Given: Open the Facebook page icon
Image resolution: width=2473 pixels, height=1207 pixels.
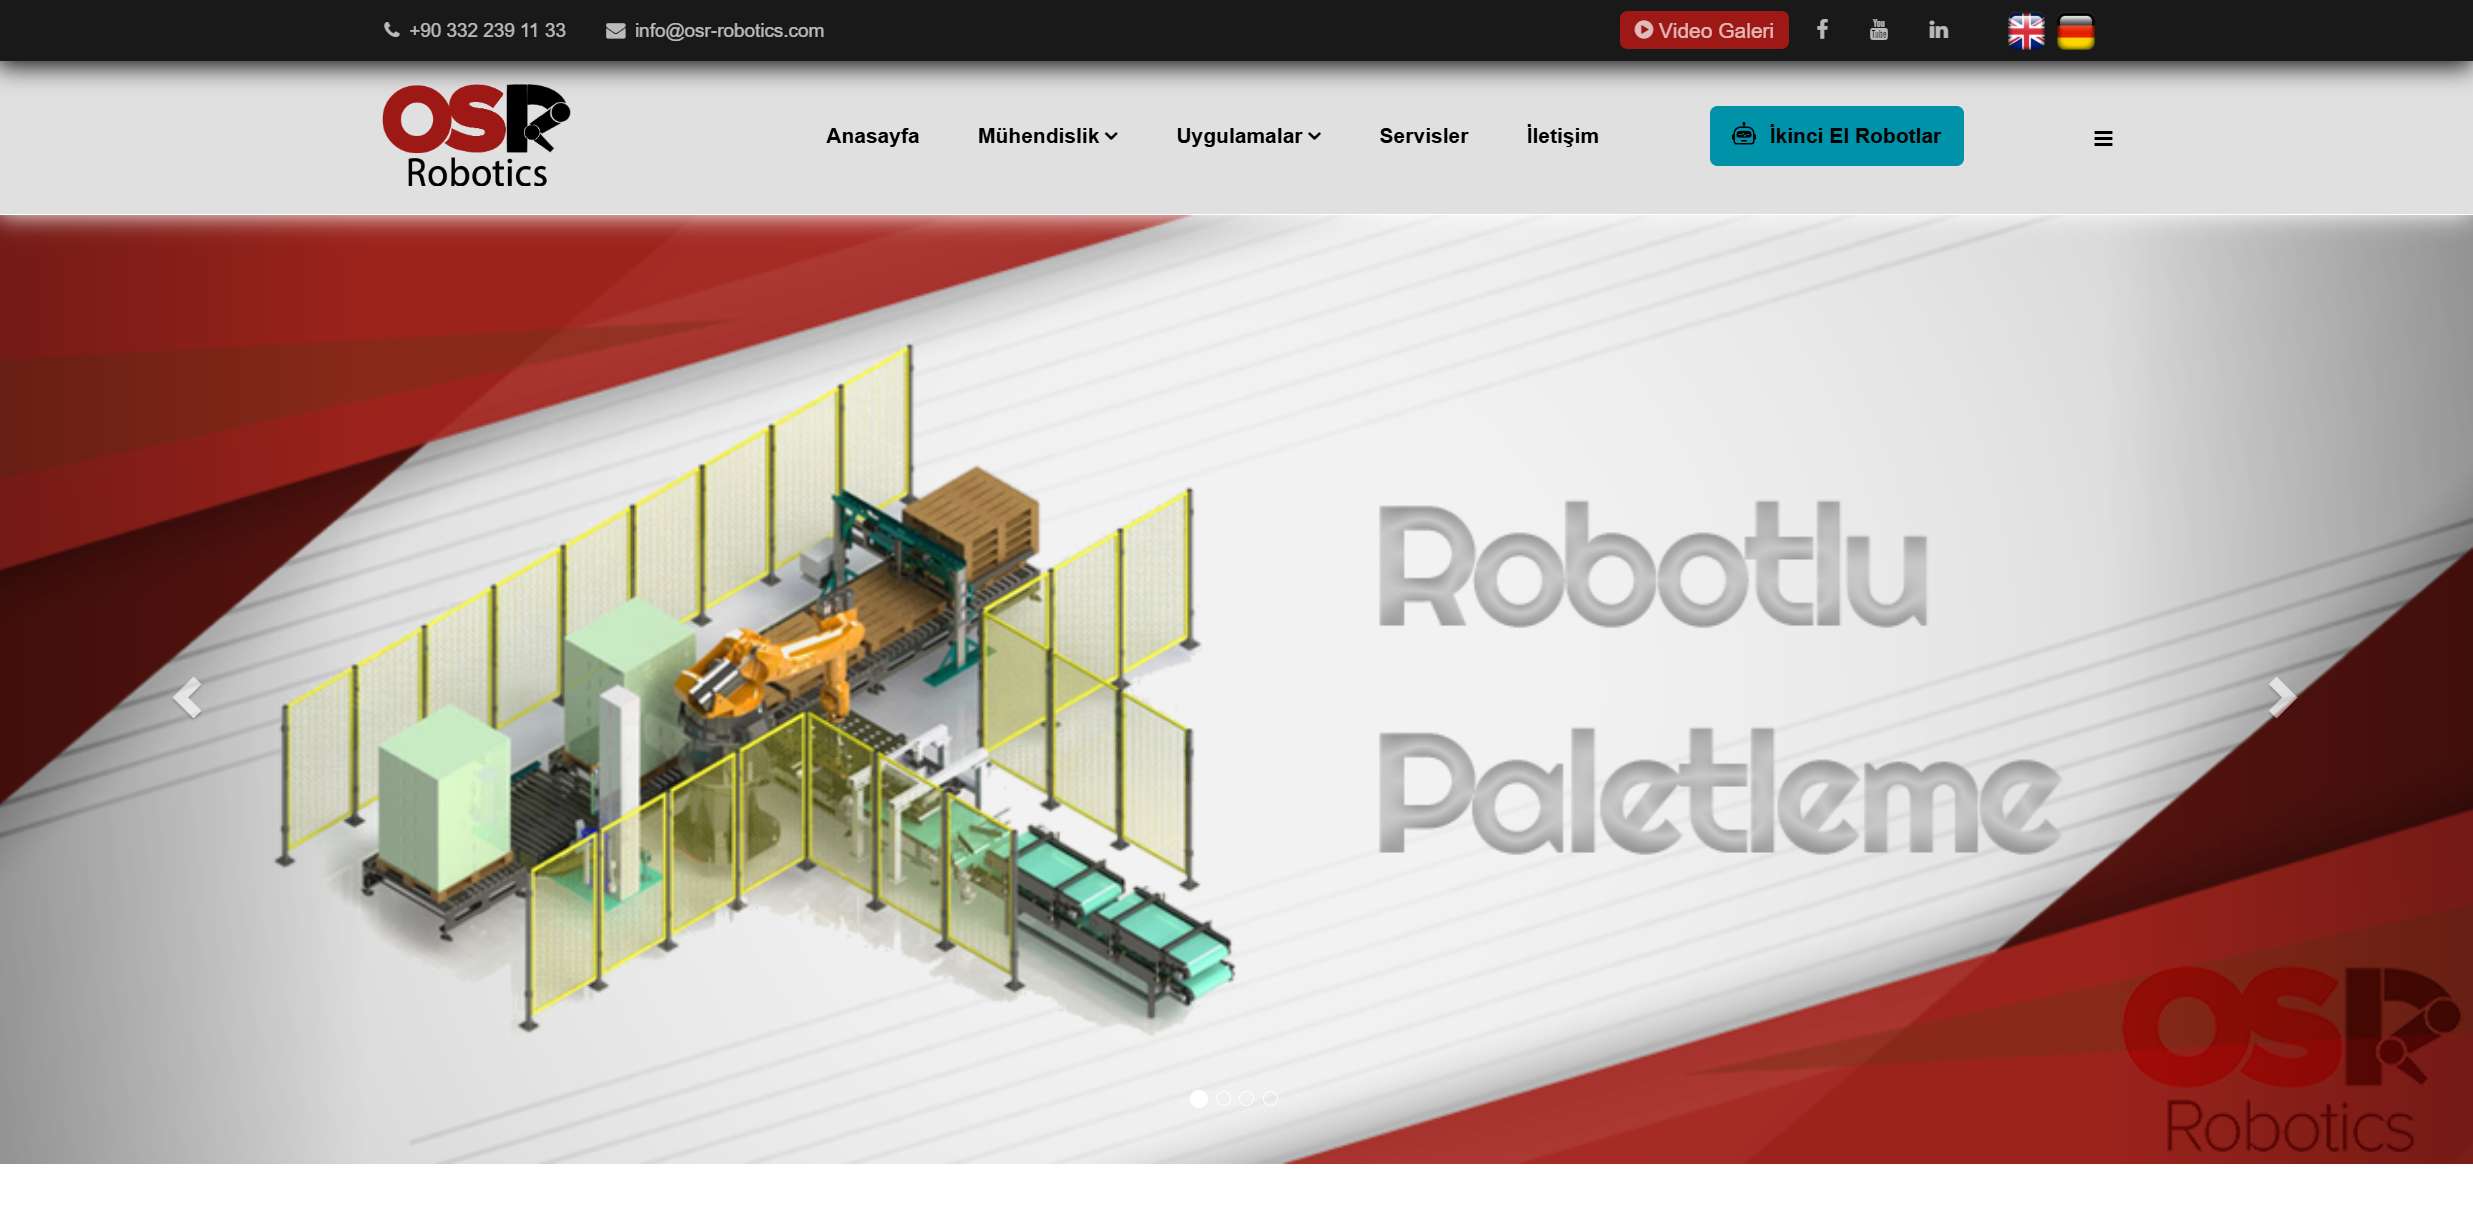Looking at the screenshot, I should click(1822, 30).
